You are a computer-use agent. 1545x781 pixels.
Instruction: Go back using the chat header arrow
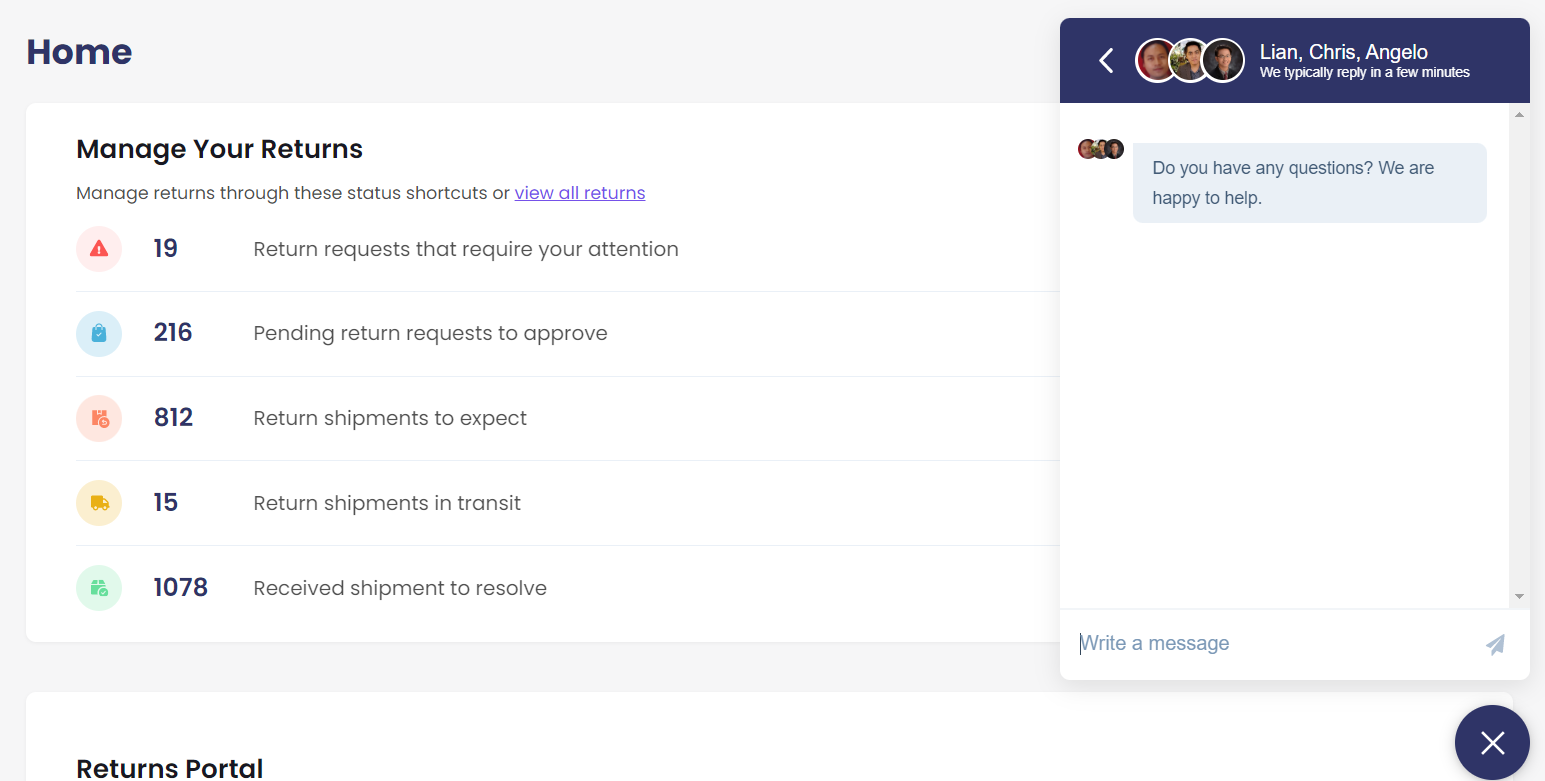(1106, 61)
